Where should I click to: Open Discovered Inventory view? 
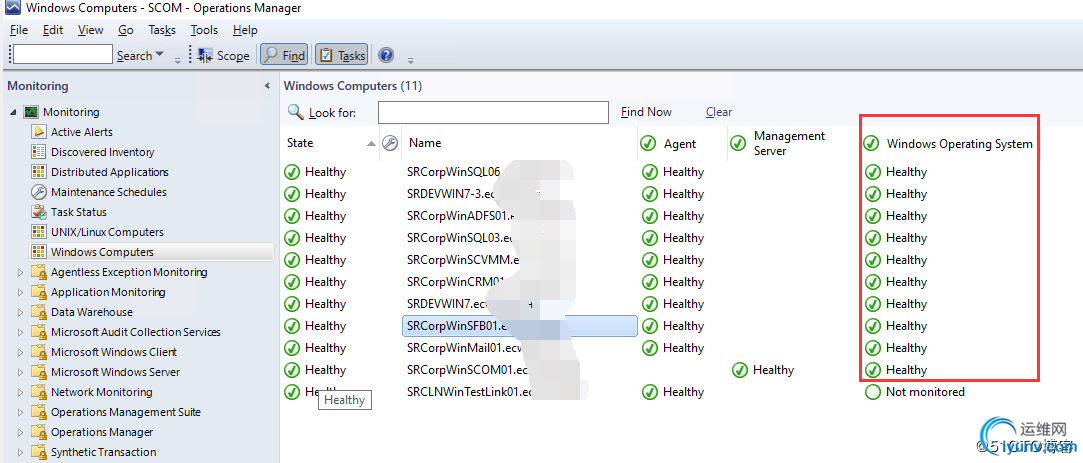(102, 151)
